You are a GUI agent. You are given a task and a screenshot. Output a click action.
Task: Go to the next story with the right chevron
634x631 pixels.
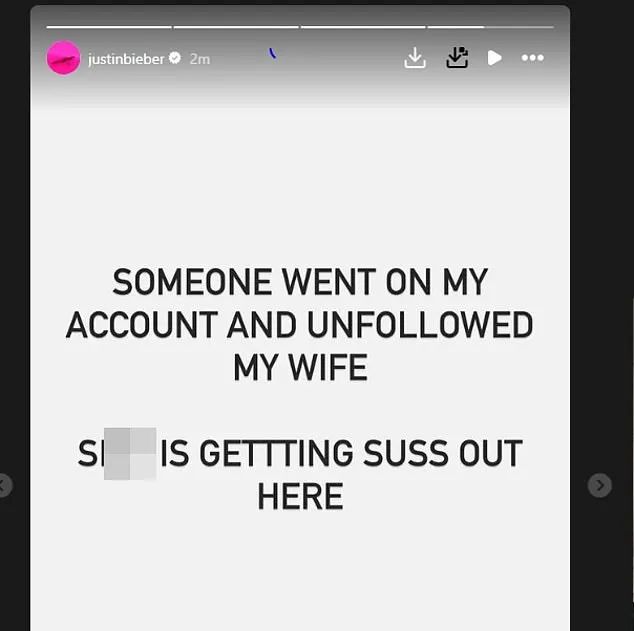(x=600, y=485)
